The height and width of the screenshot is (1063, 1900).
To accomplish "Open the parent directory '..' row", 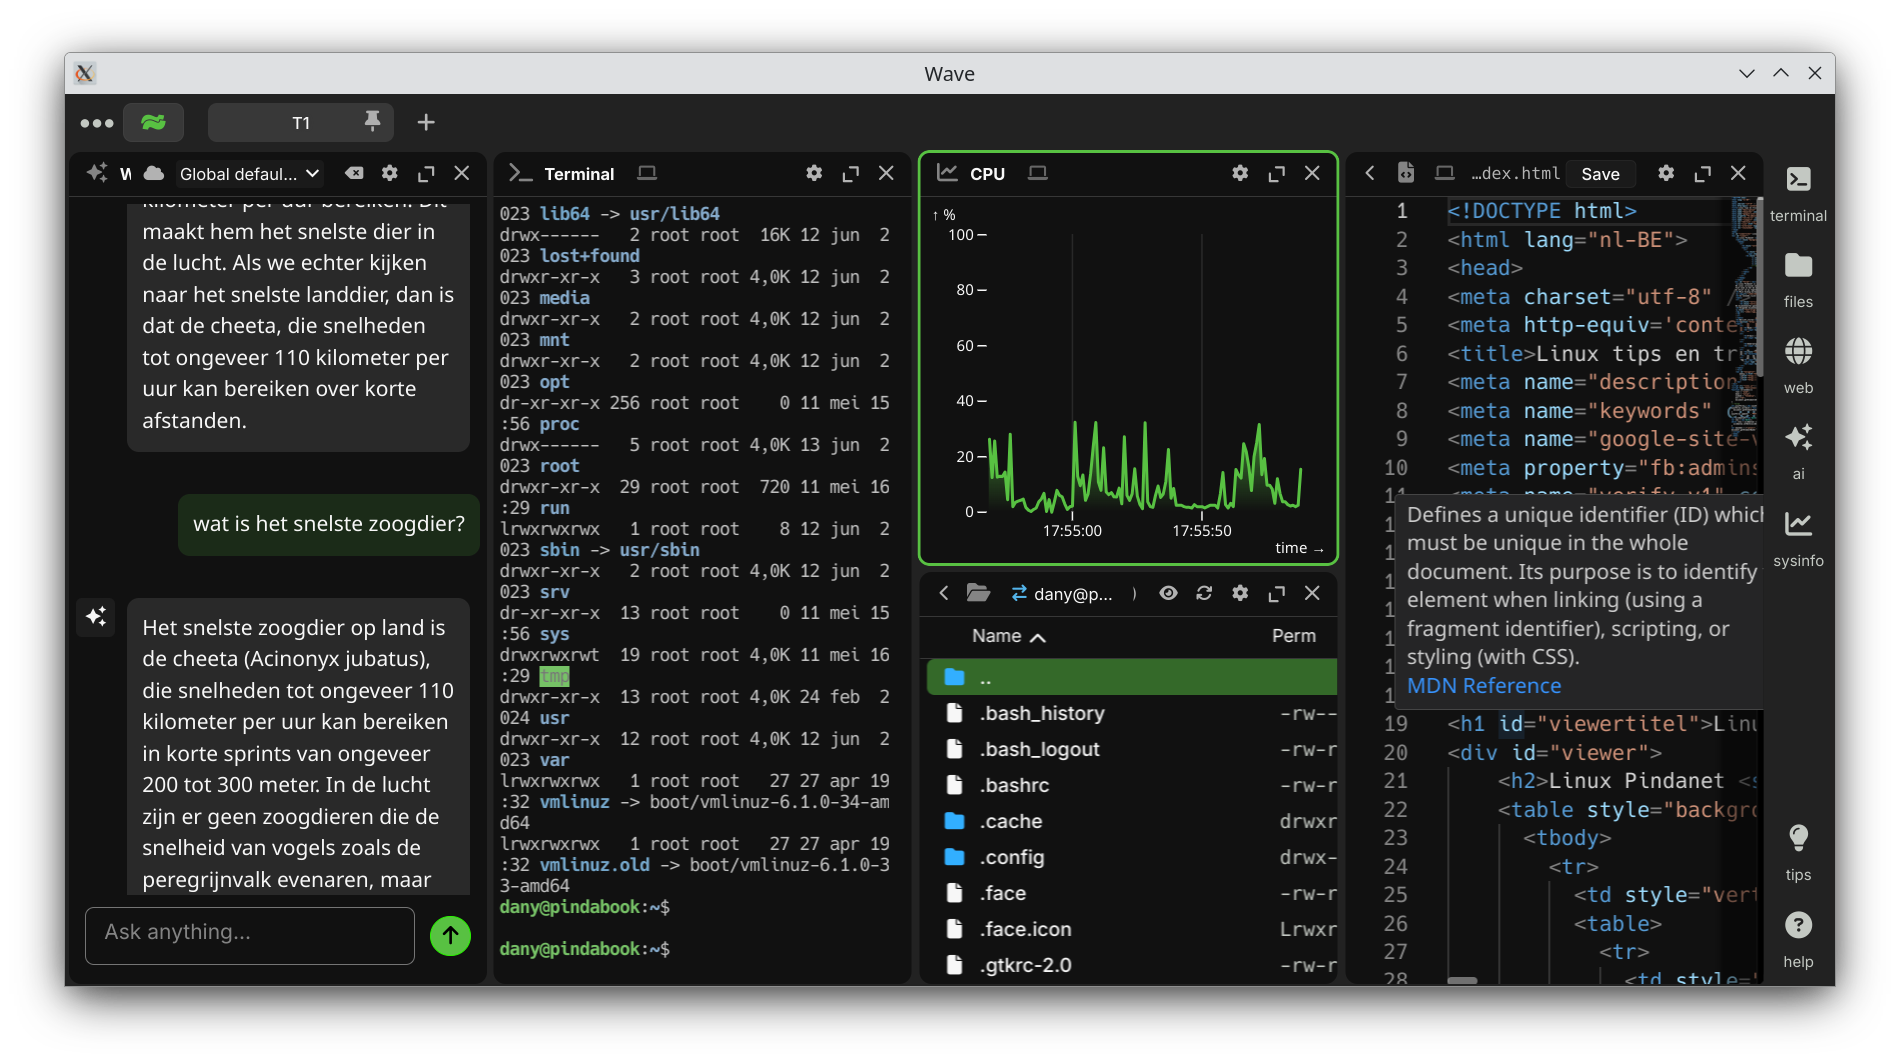I will (1131, 677).
